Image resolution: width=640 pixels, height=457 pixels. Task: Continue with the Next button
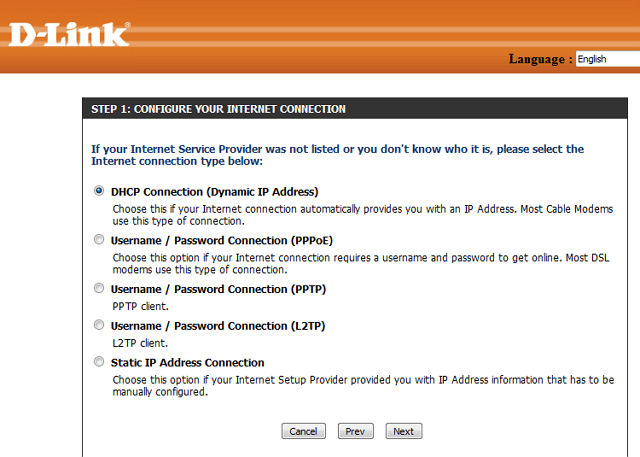(x=404, y=431)
